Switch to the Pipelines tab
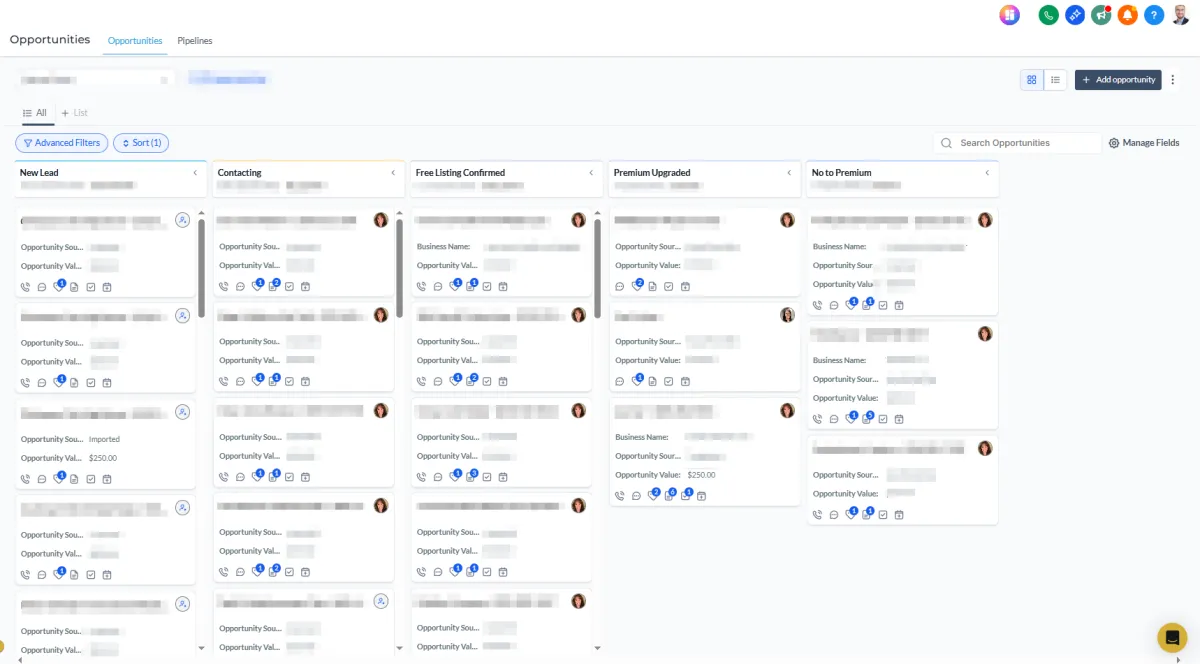The image size is (1200, 664). click(x=195, y=41)
